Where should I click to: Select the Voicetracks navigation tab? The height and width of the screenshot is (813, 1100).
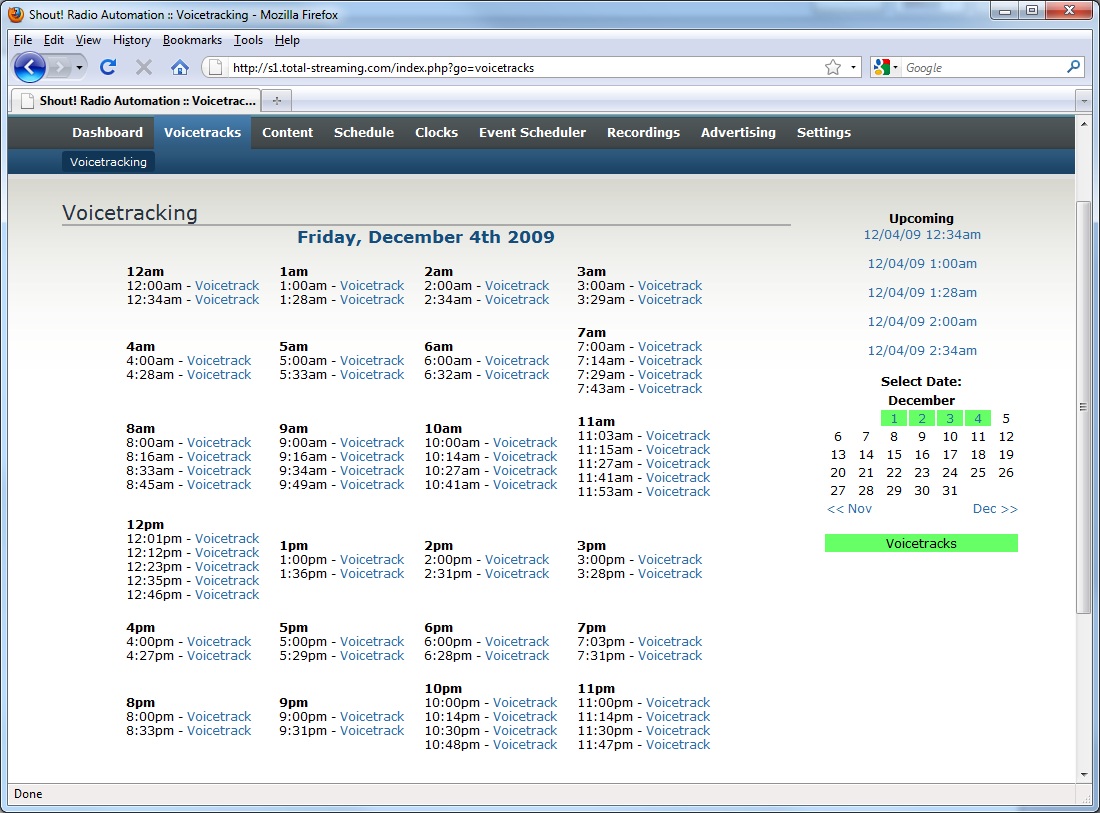(202, 133)
